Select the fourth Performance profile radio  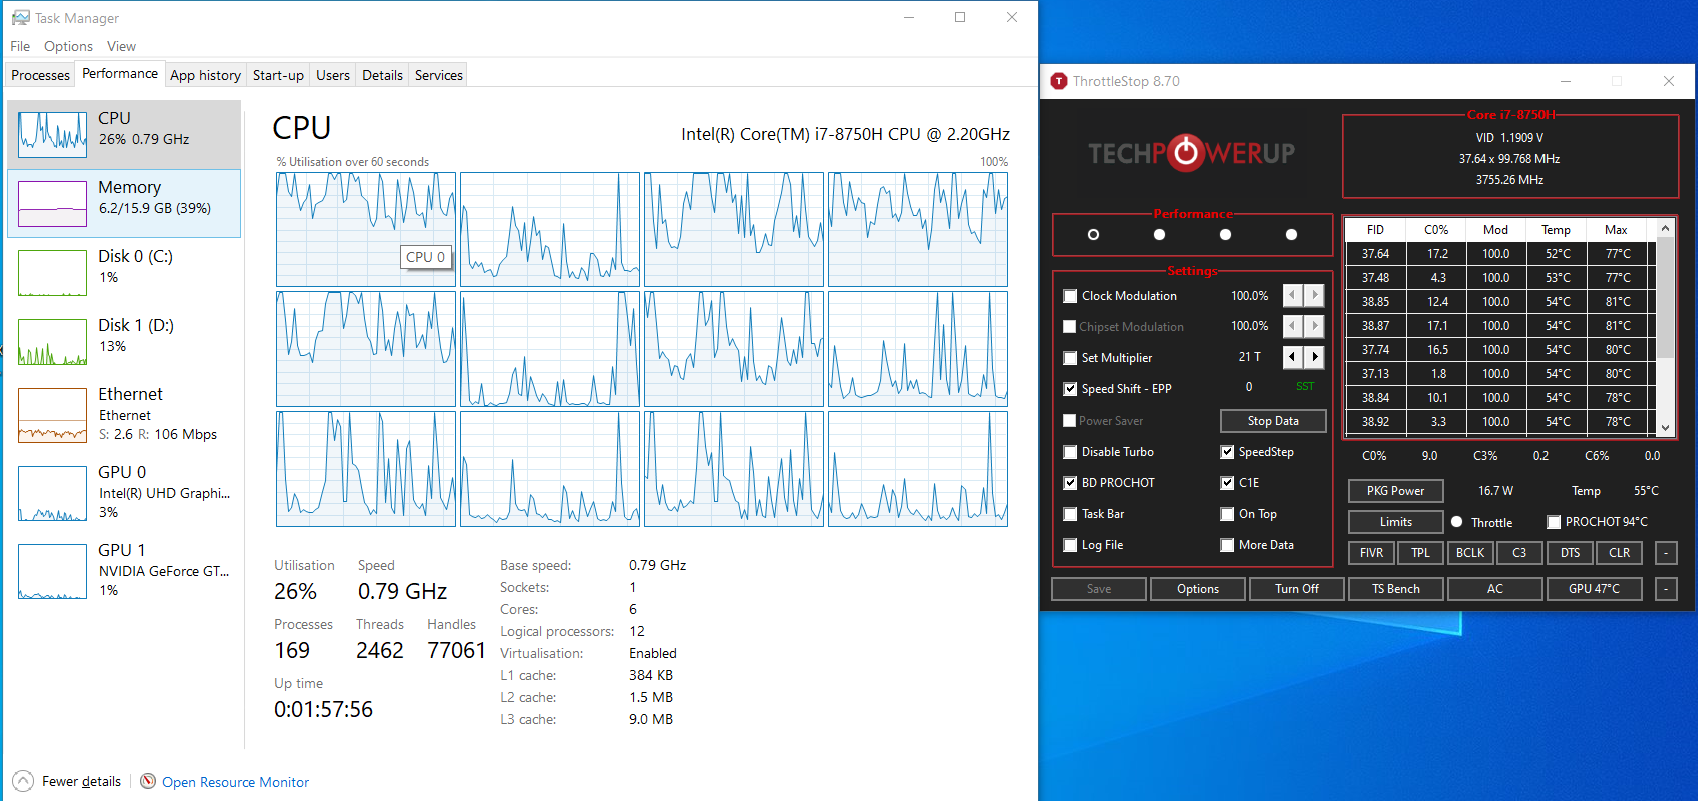[x=1291, y=234]
